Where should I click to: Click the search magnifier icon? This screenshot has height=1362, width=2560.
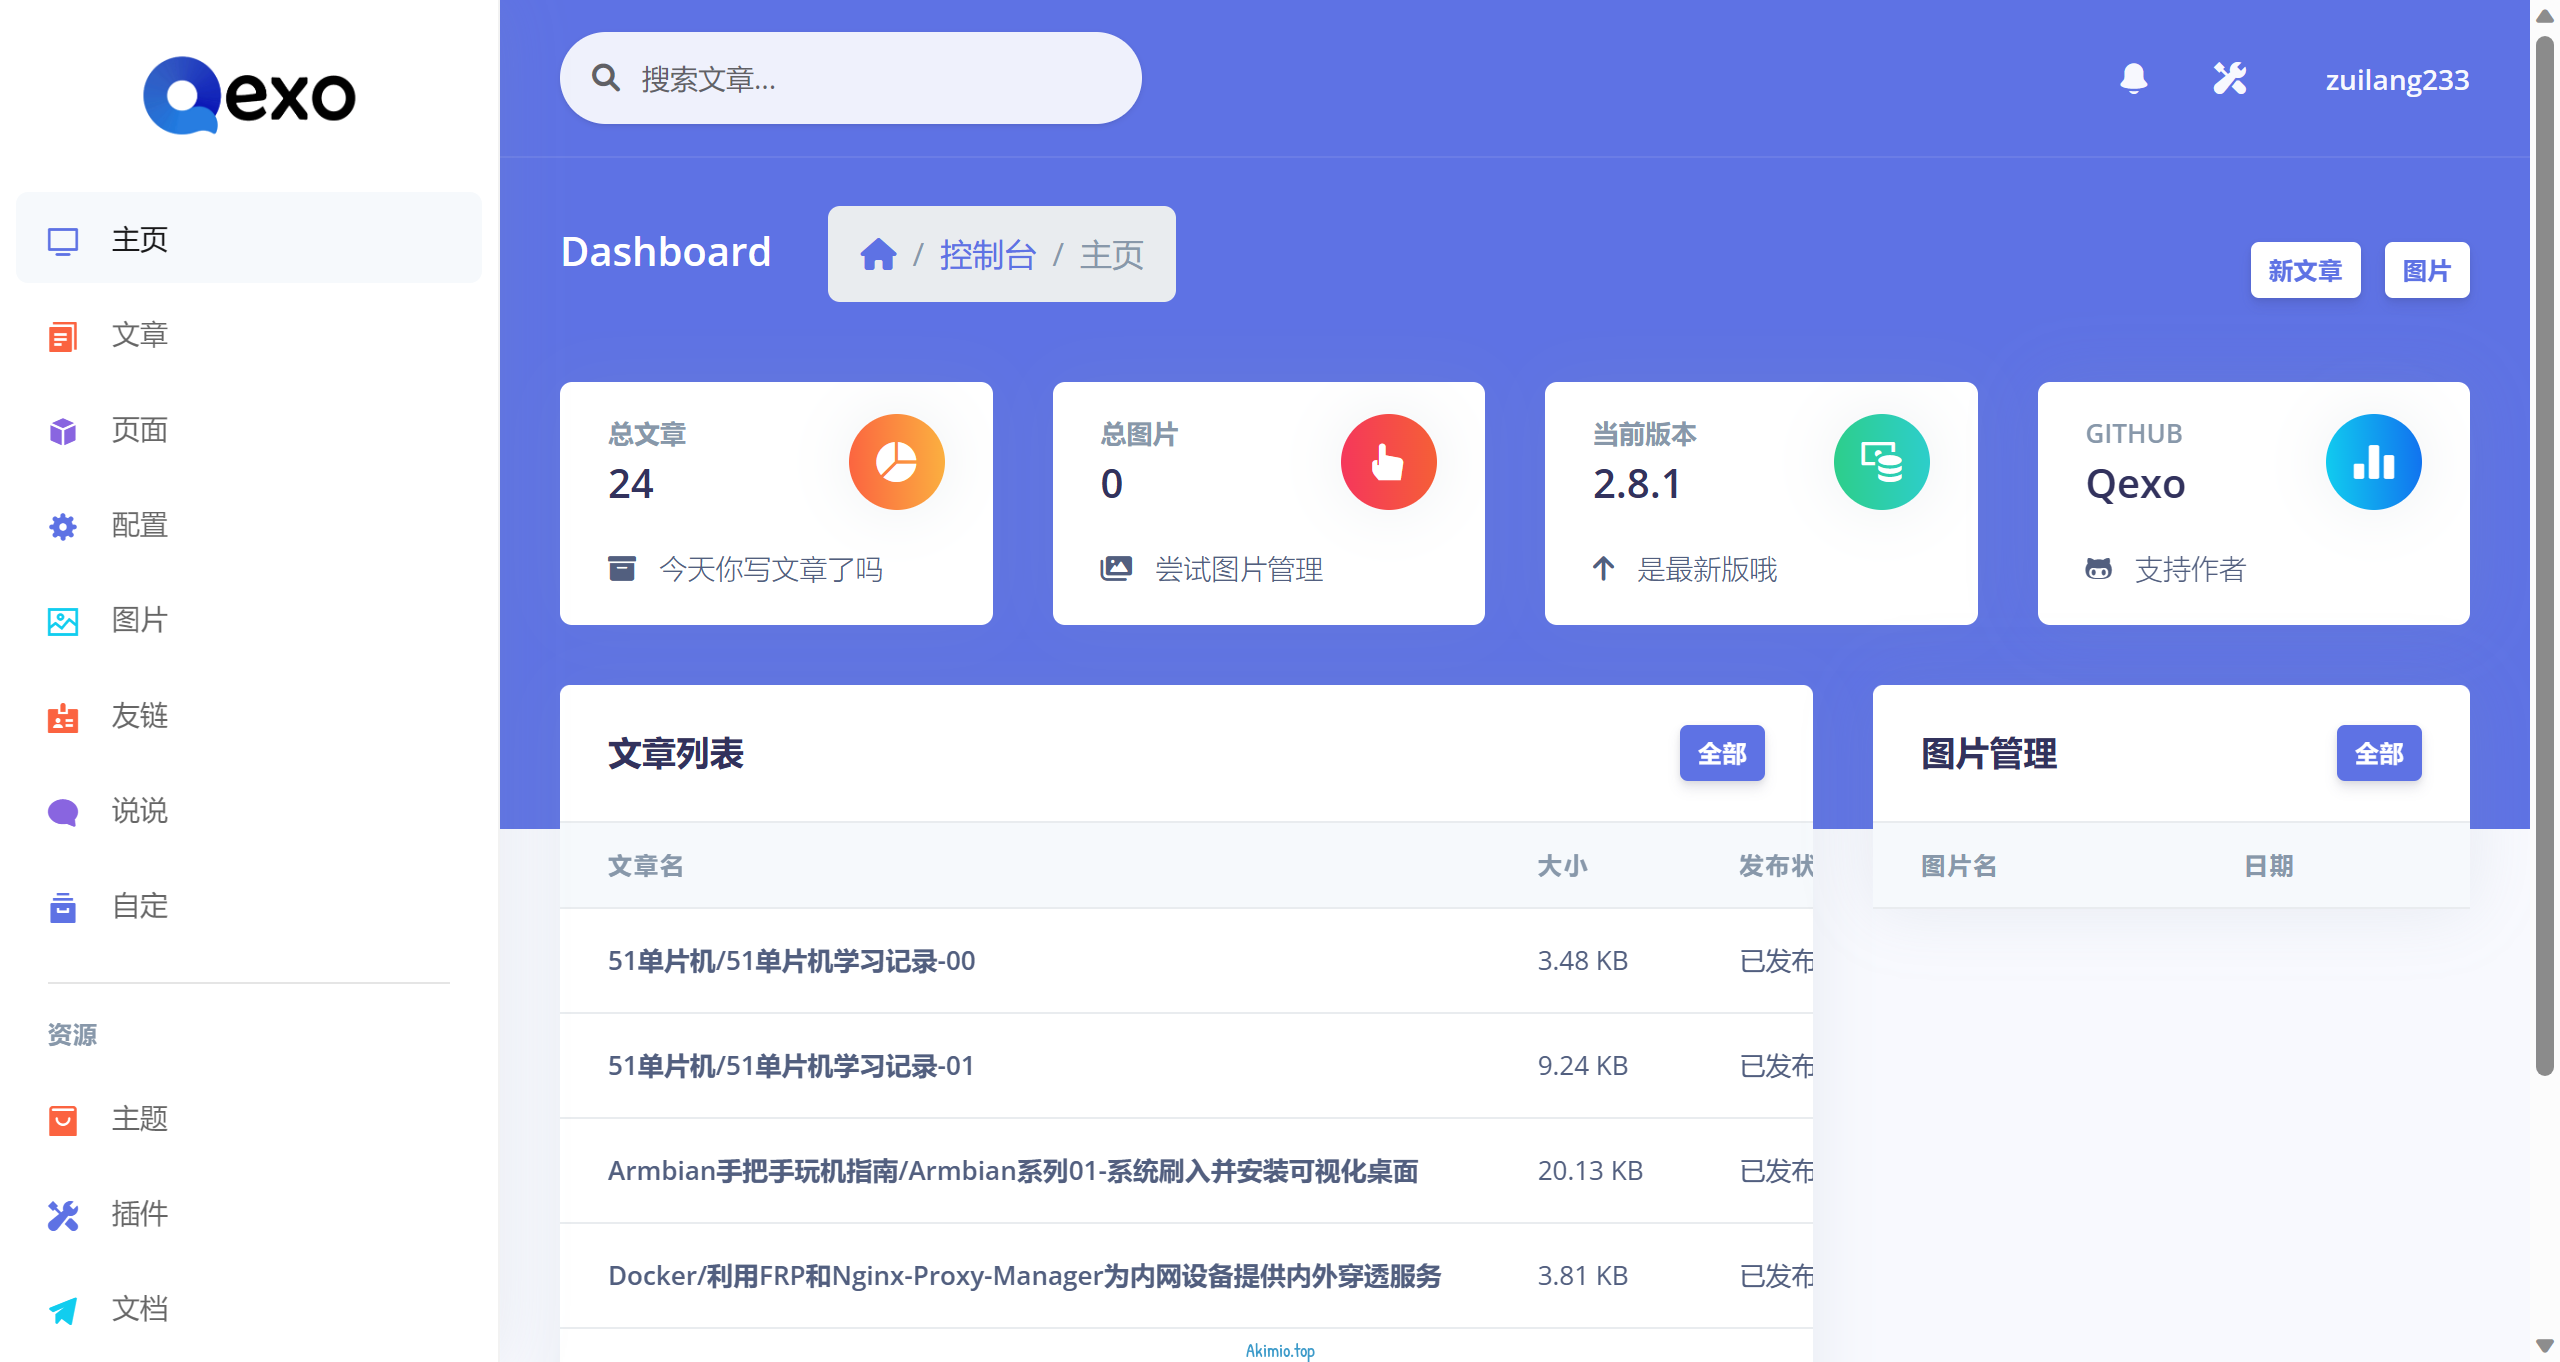pos(606,78)
